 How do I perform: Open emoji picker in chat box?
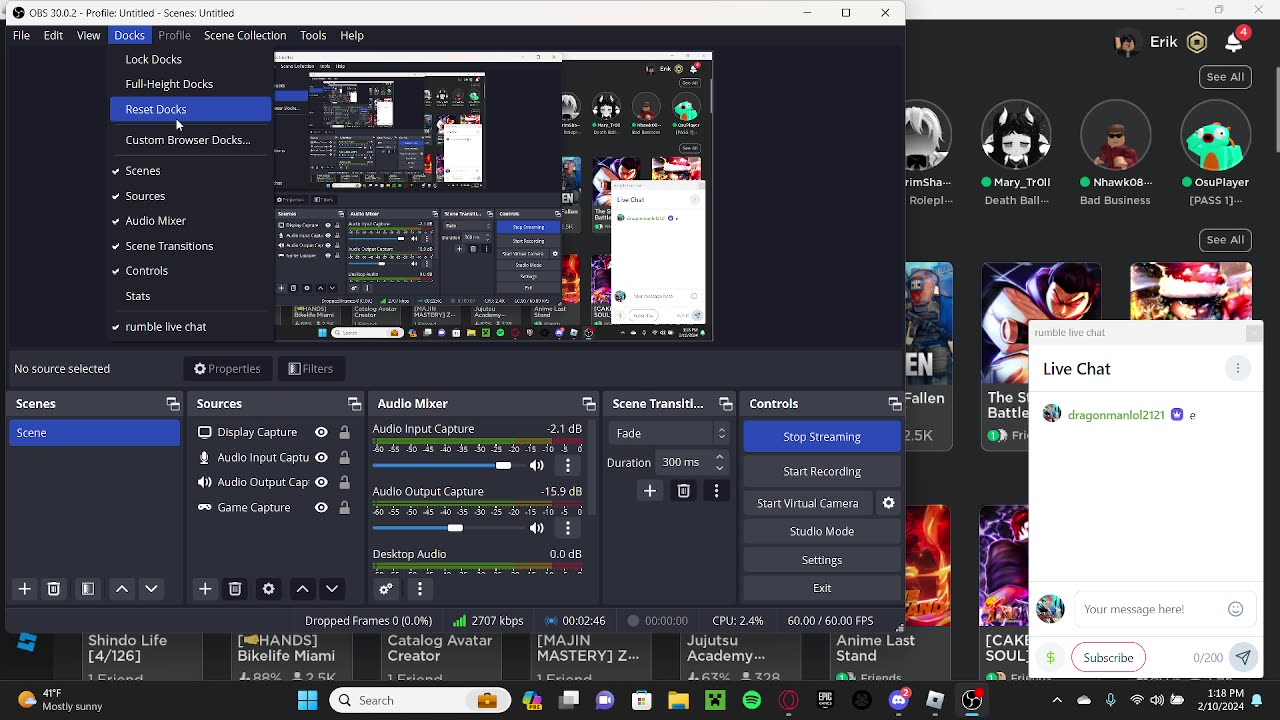pyautogui.click(x=1236, y=609)
